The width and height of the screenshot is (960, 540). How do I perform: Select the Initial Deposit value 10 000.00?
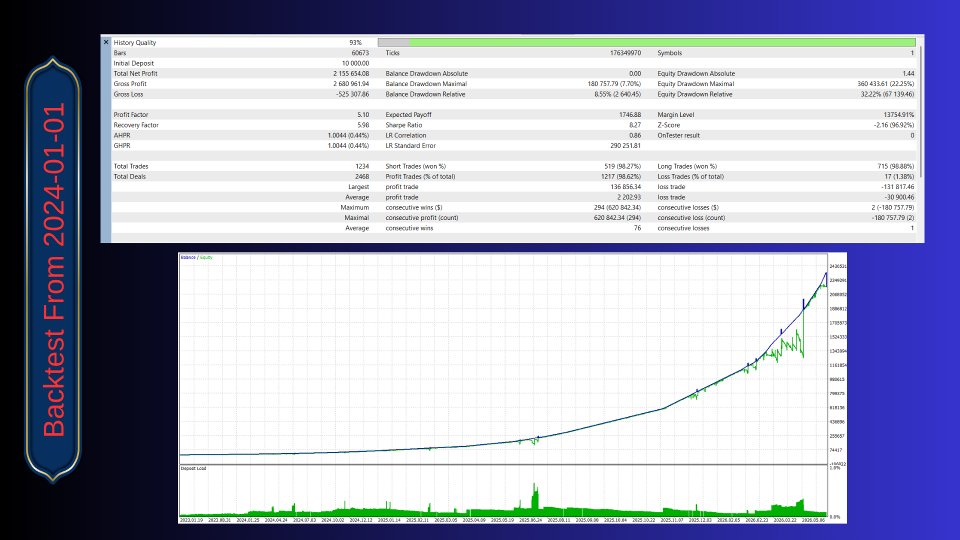tap(355, 64)
